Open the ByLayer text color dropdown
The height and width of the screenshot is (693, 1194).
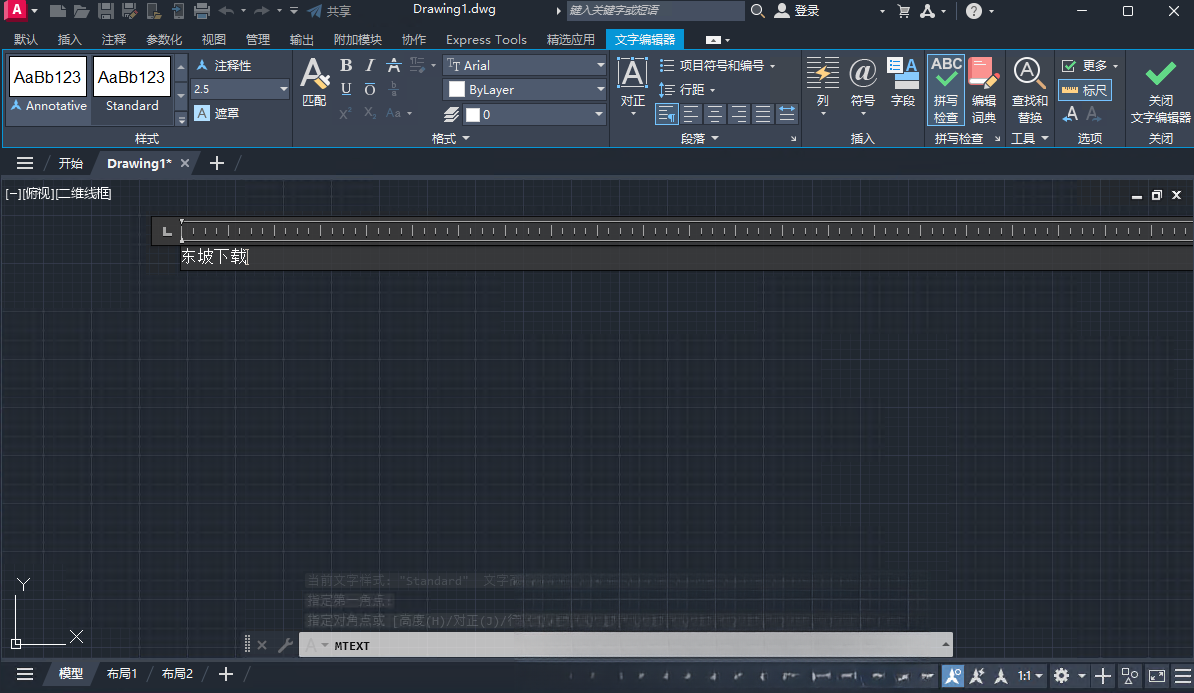pos(525,90)
